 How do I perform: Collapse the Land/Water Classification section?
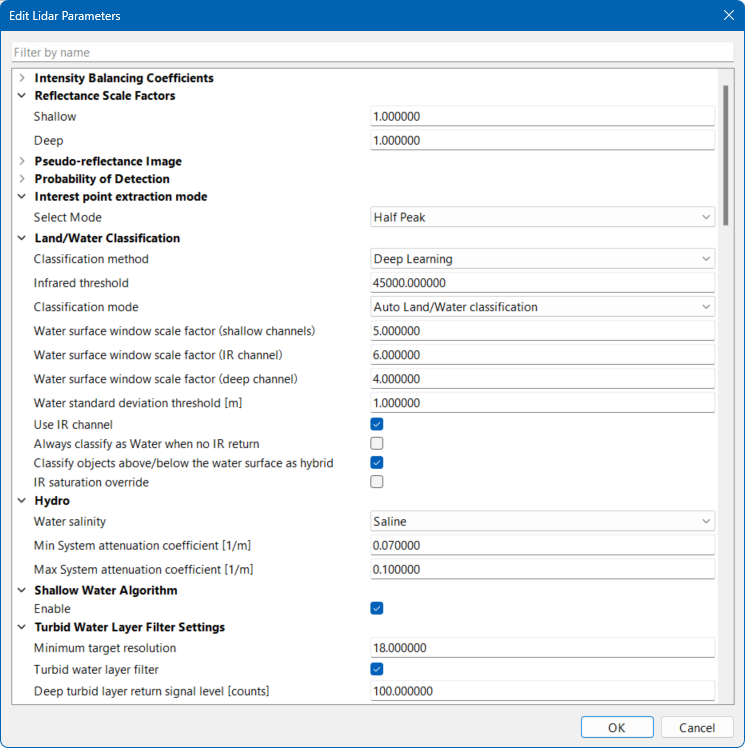pyautogui.click(x=22, y=238)
